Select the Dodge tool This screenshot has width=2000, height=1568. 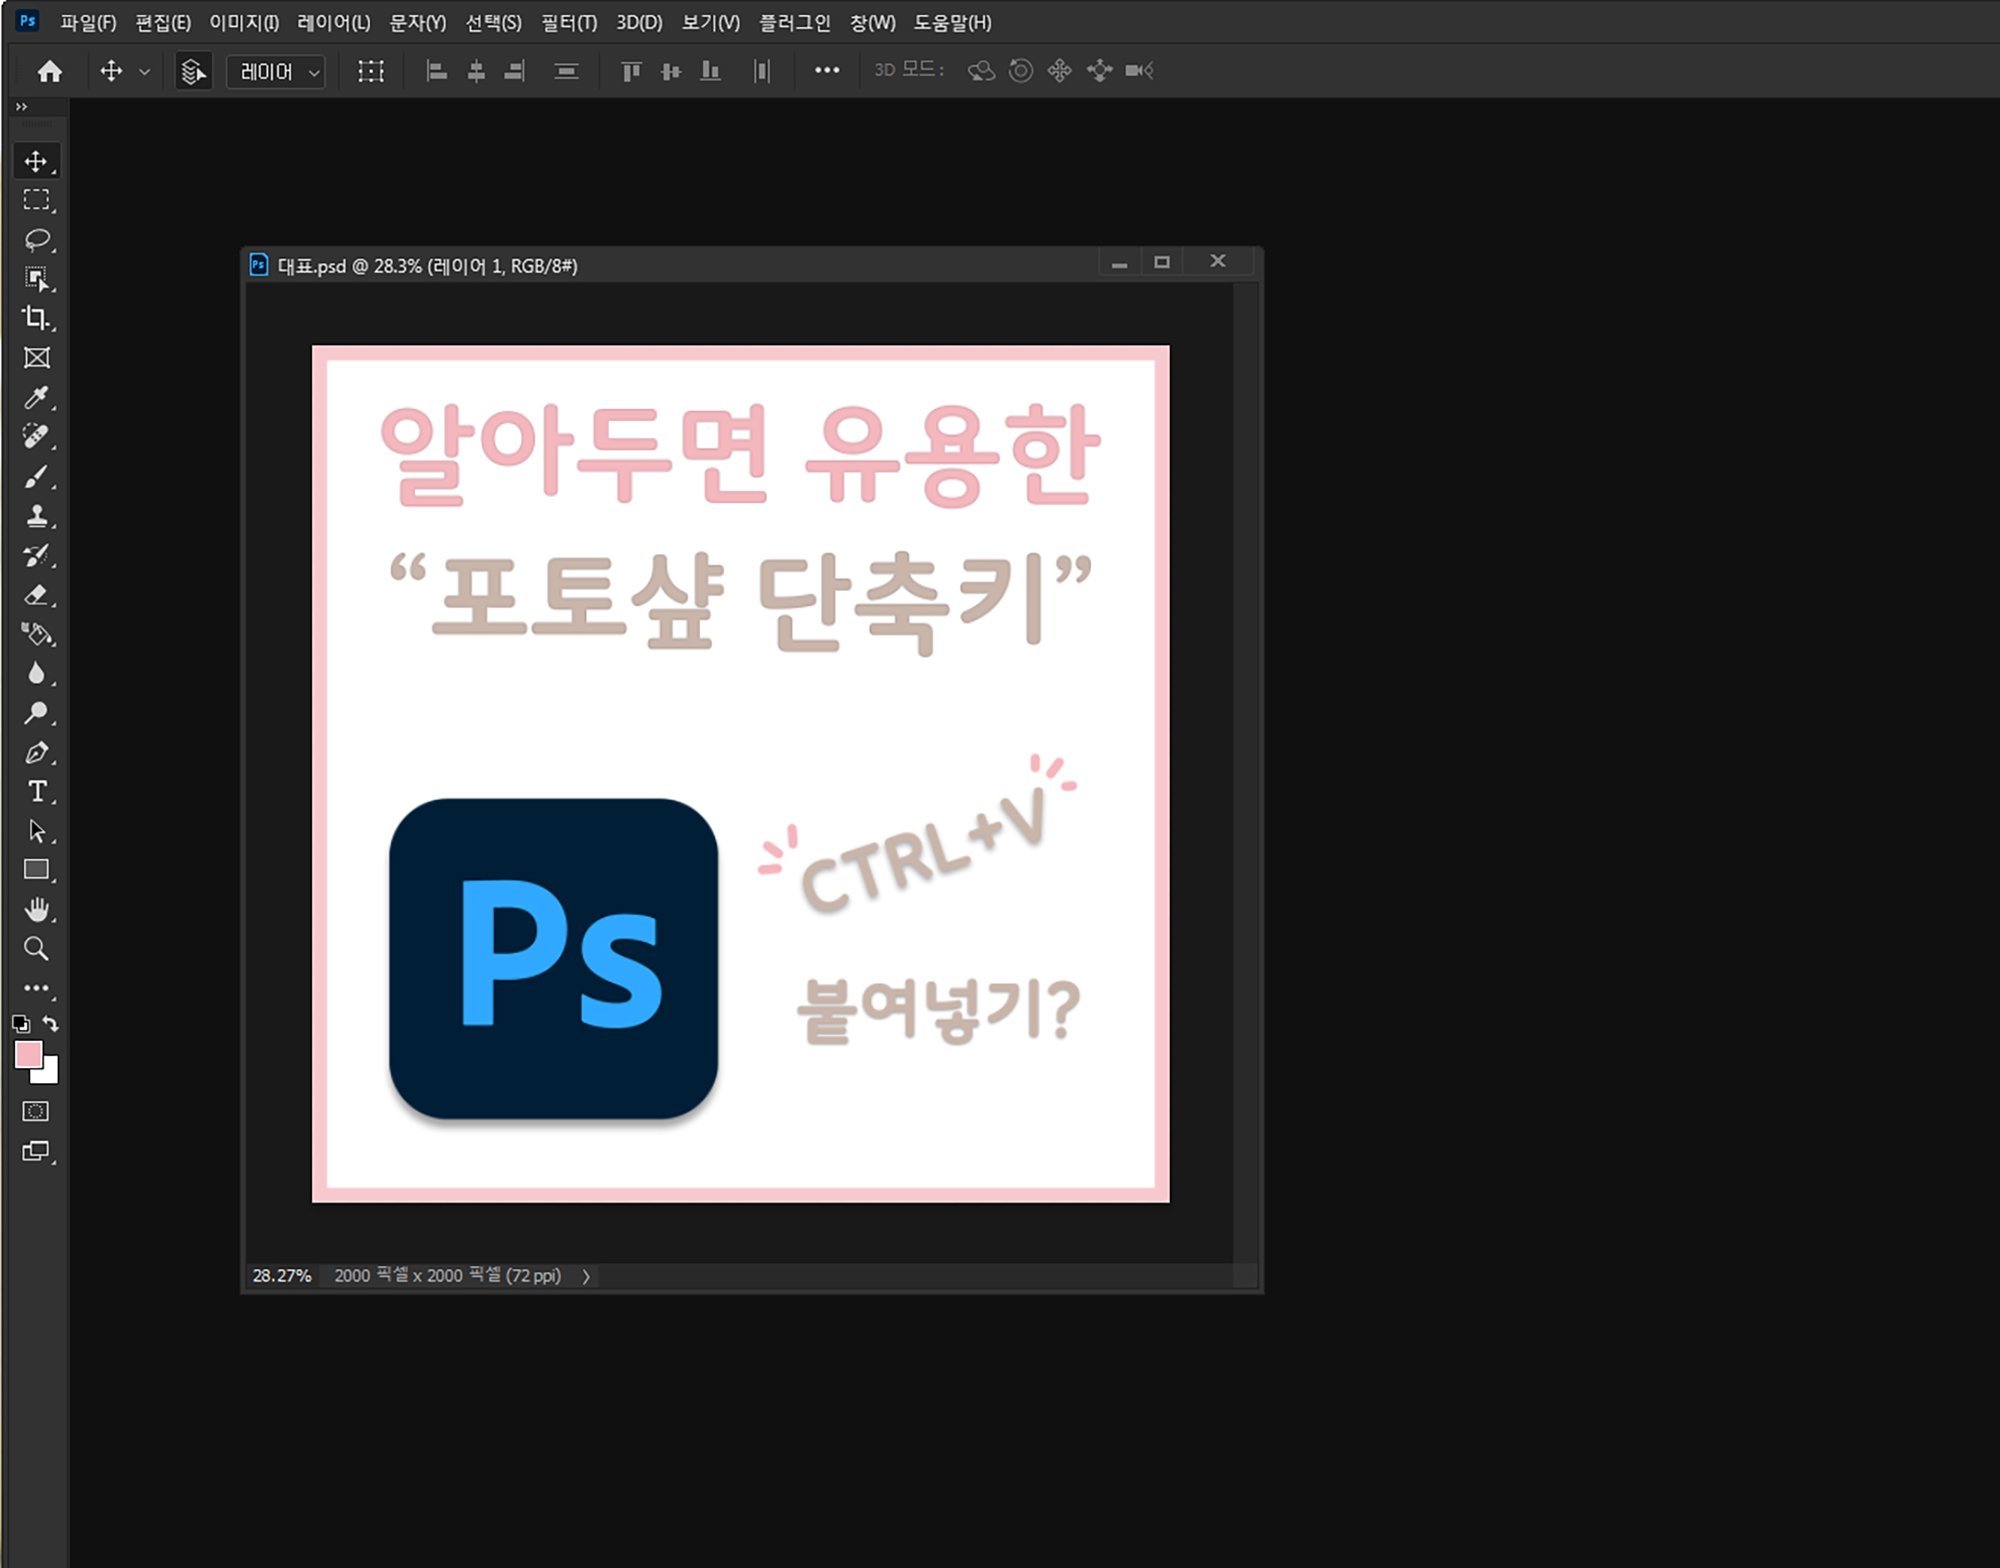coord(36,713)
